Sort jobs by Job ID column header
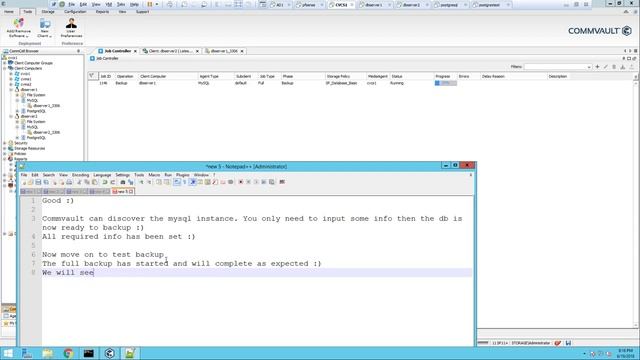The width and height of the screenshot is (640, 360). pyautogui.click(x=105, y=76)
